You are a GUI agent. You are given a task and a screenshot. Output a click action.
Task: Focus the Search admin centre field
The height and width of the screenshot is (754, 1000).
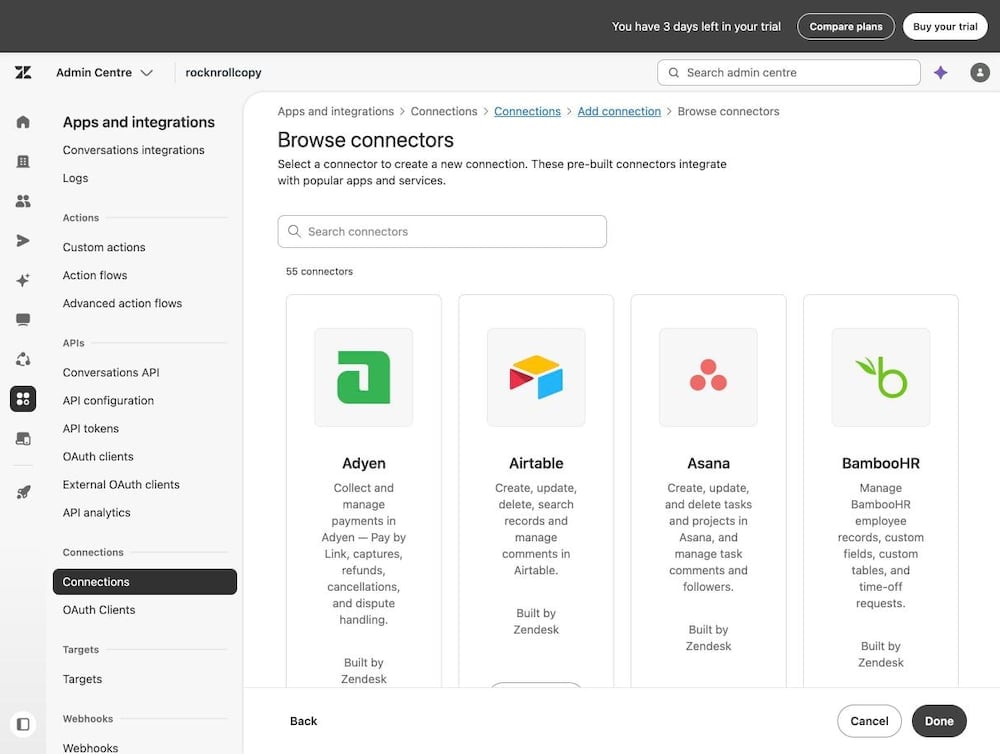coord(789,73)
